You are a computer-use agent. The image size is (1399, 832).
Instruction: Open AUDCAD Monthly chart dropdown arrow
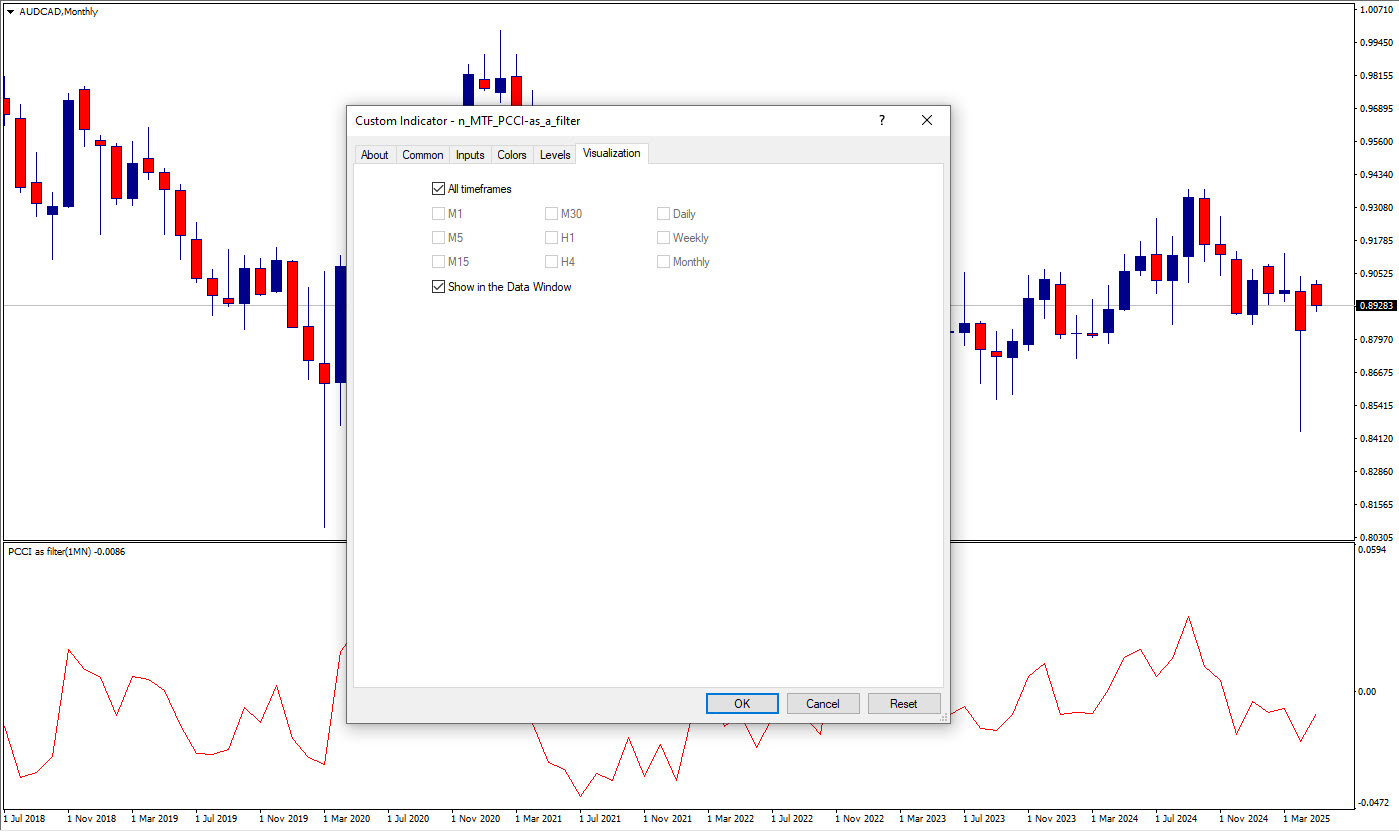10,12
